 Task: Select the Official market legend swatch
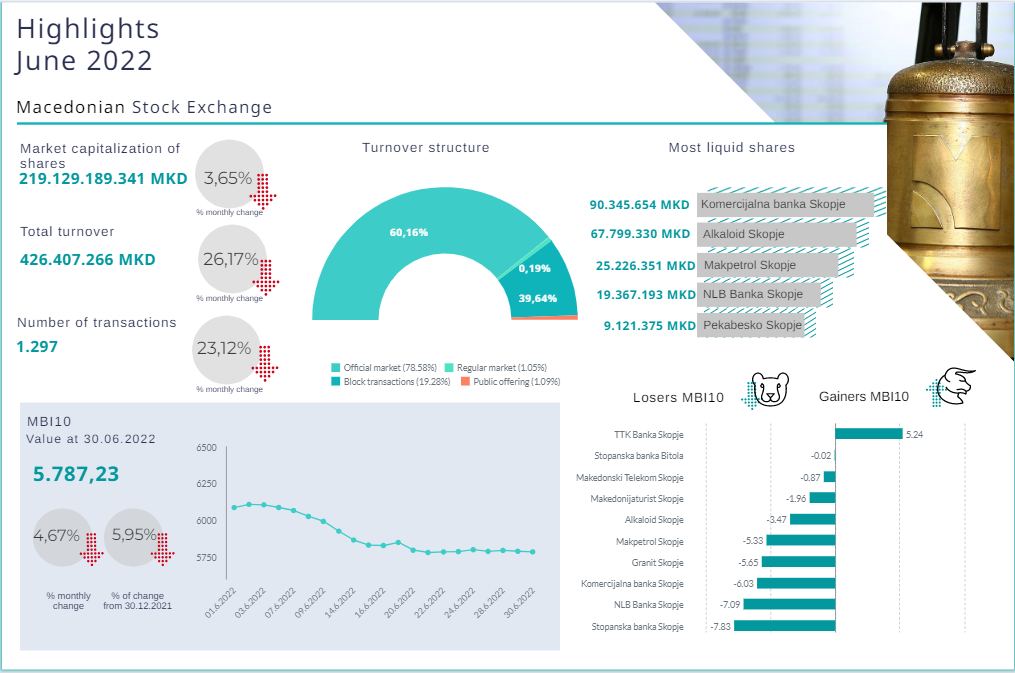tap(336, 368)
